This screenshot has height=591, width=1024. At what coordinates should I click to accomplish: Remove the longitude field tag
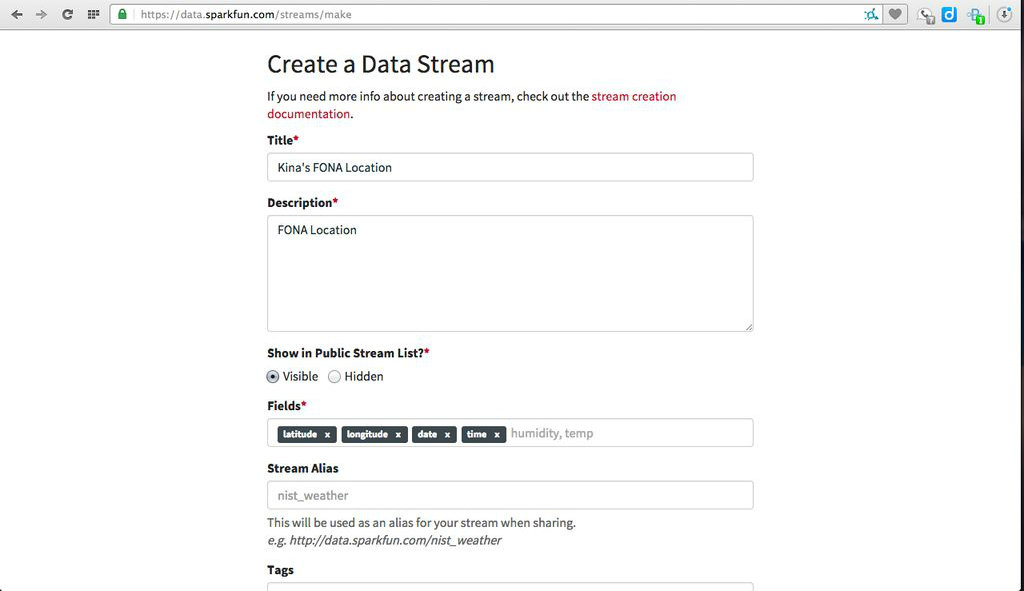pos(398,435)
